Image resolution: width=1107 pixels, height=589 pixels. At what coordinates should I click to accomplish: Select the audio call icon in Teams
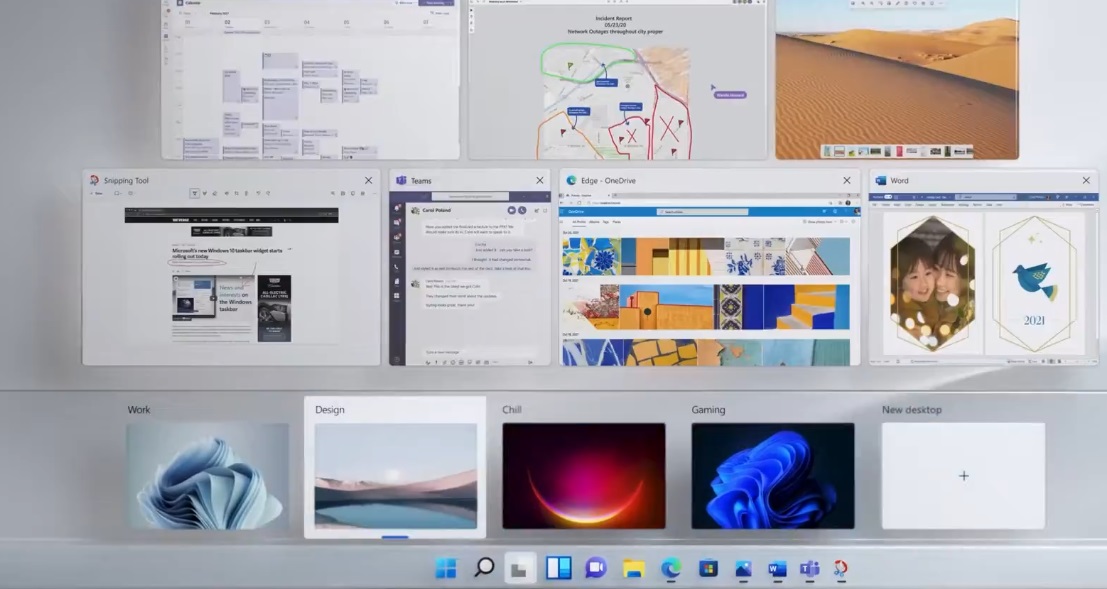click(x=522, y=210)
